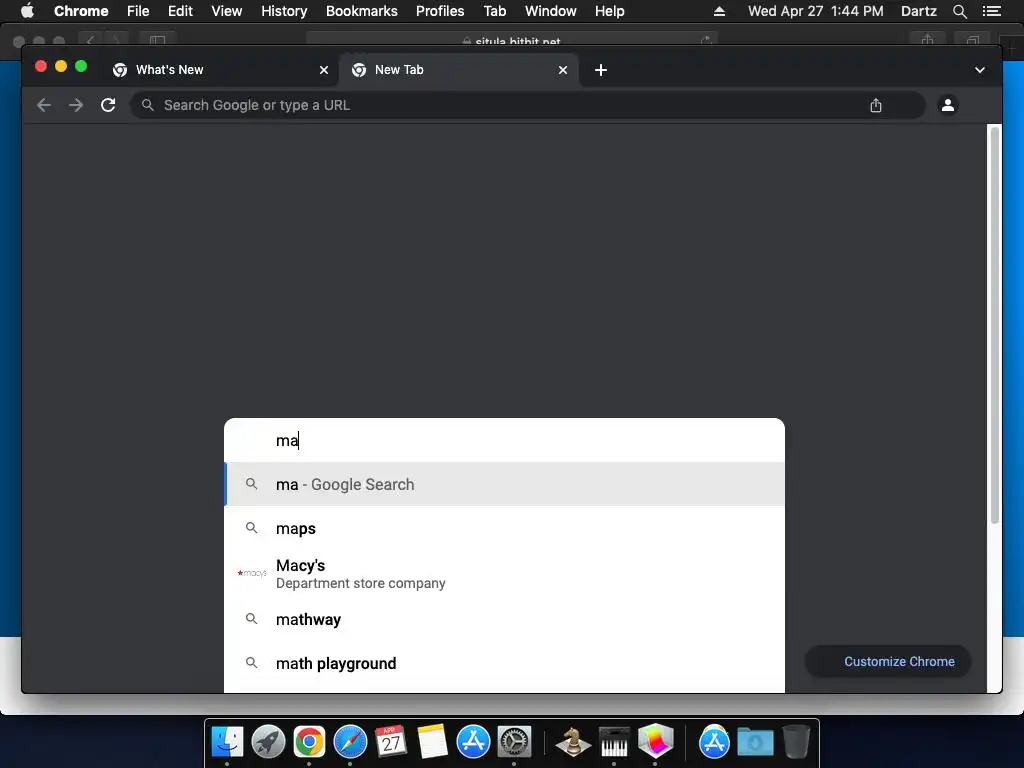Select the 'ma - Google Search' suggestion

pyautogui.click(x=504, y=484)
